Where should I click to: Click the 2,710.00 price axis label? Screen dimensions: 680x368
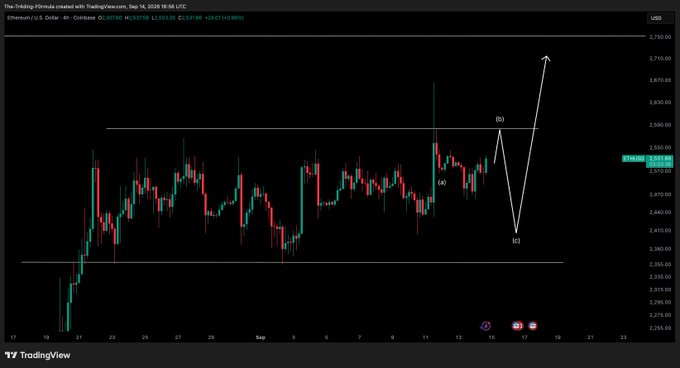[660, 59]
